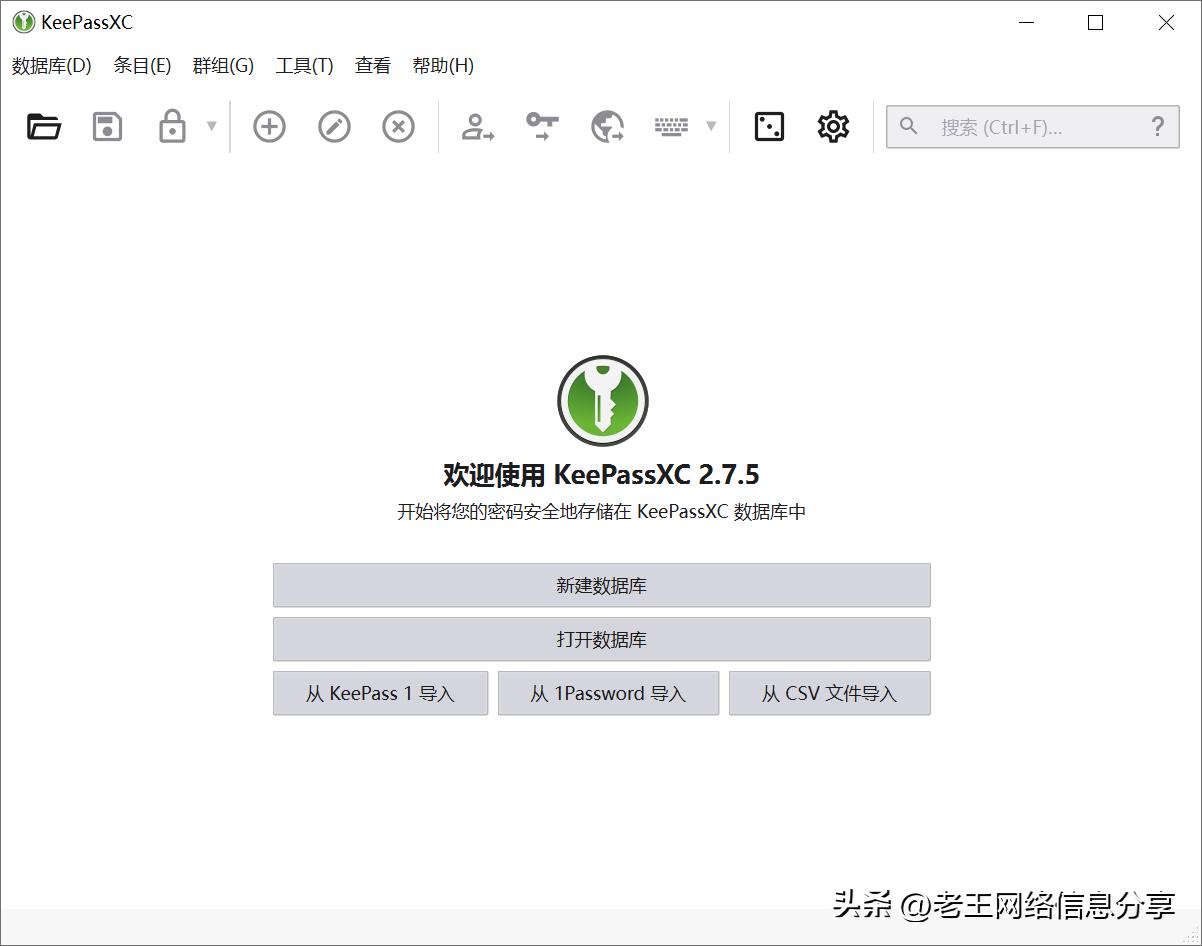Open the 帮助(H) menu
Viewport: 1202px width, 946px height.
(443, 66)
